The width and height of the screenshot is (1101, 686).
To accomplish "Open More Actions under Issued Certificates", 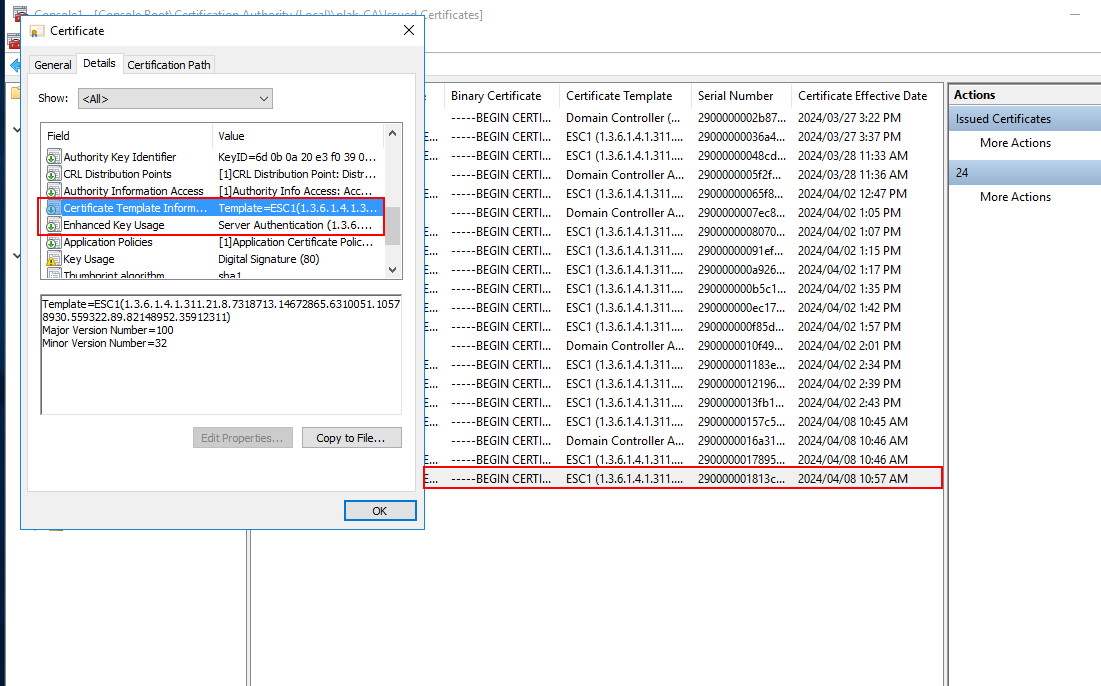I will [1015, 143].
